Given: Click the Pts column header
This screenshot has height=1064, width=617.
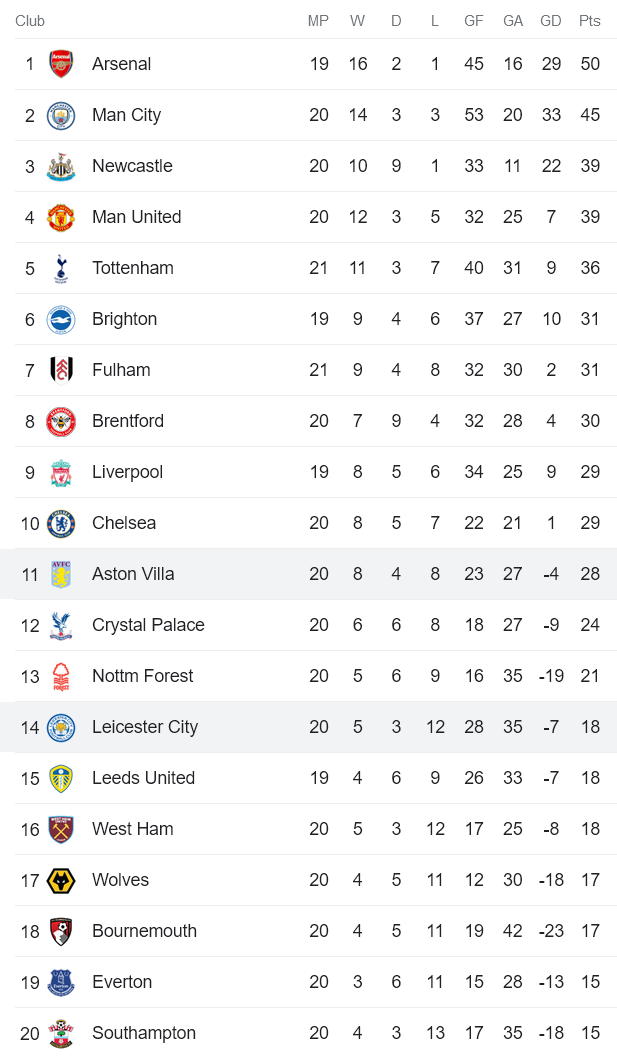Looking at the screenshot, I should (x=590, y=21).
